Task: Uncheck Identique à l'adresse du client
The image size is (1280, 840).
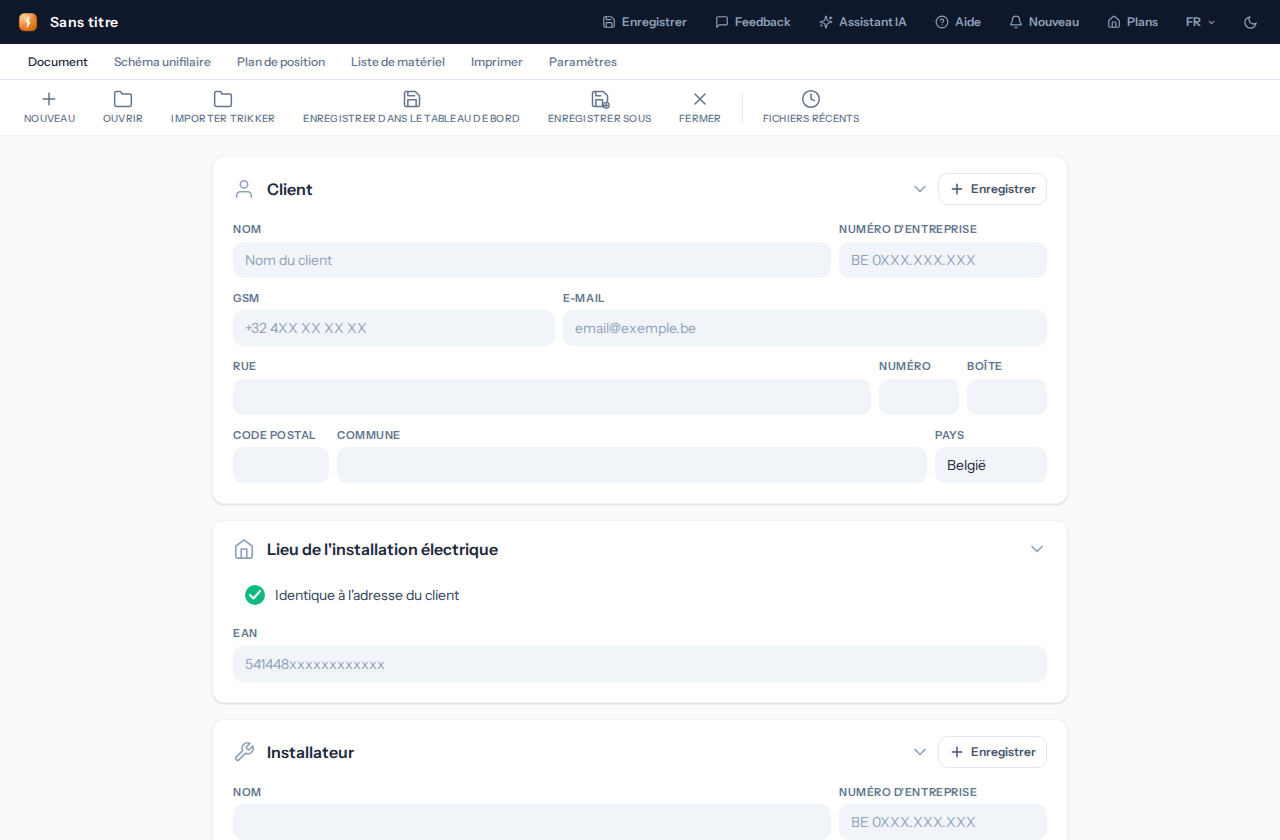Action: point(255,595)
